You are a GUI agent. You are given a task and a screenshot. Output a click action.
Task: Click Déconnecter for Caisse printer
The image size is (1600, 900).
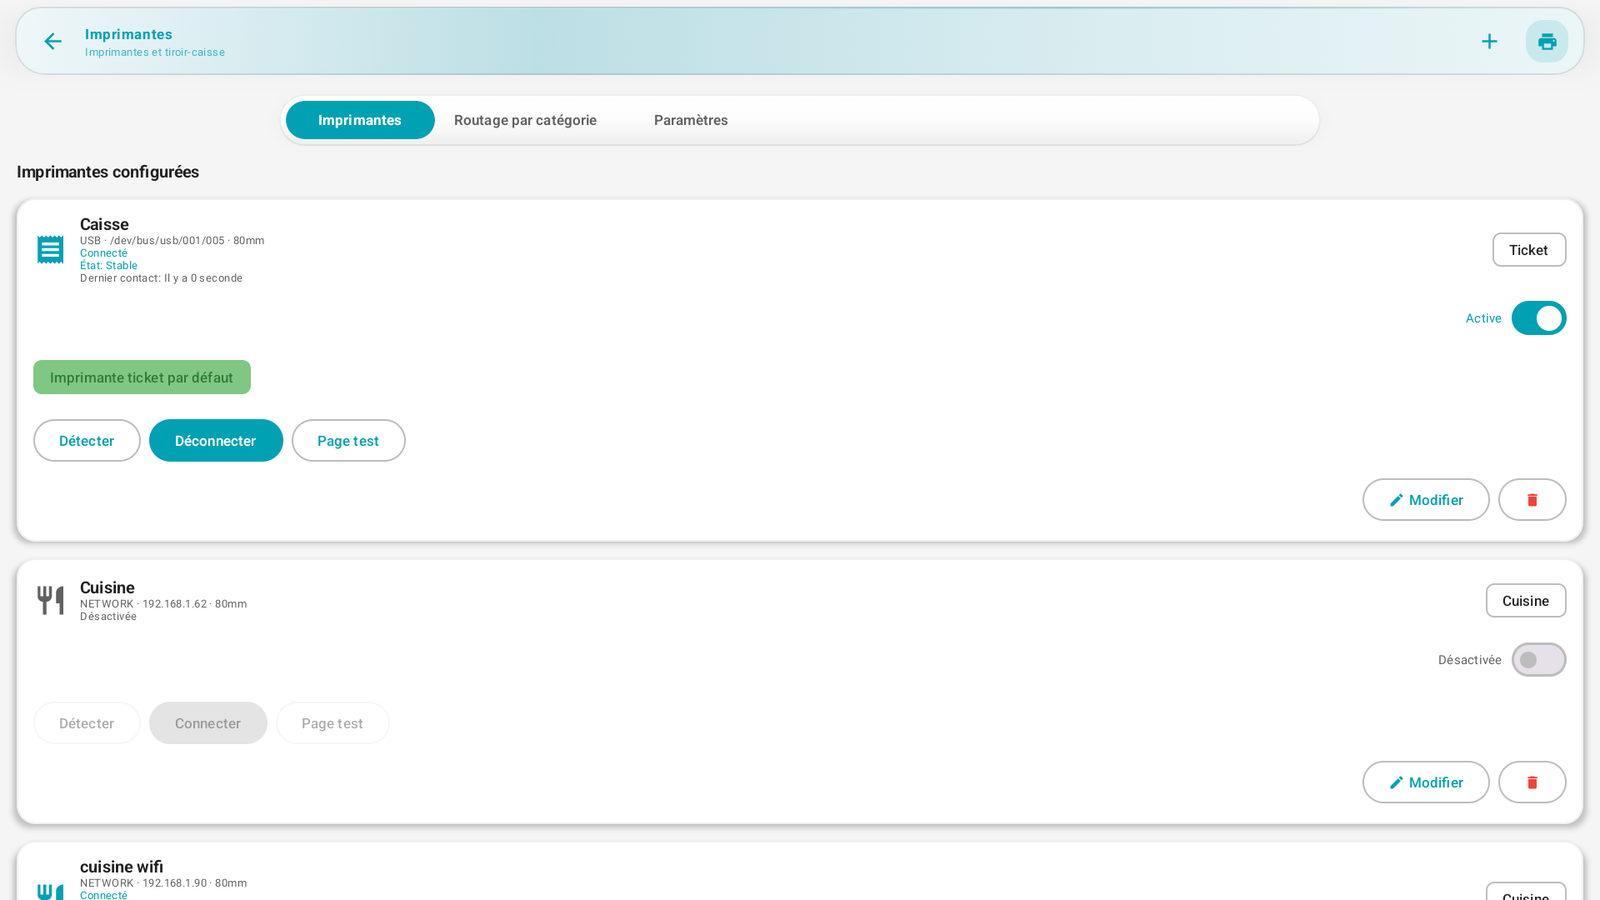(216, 441)
